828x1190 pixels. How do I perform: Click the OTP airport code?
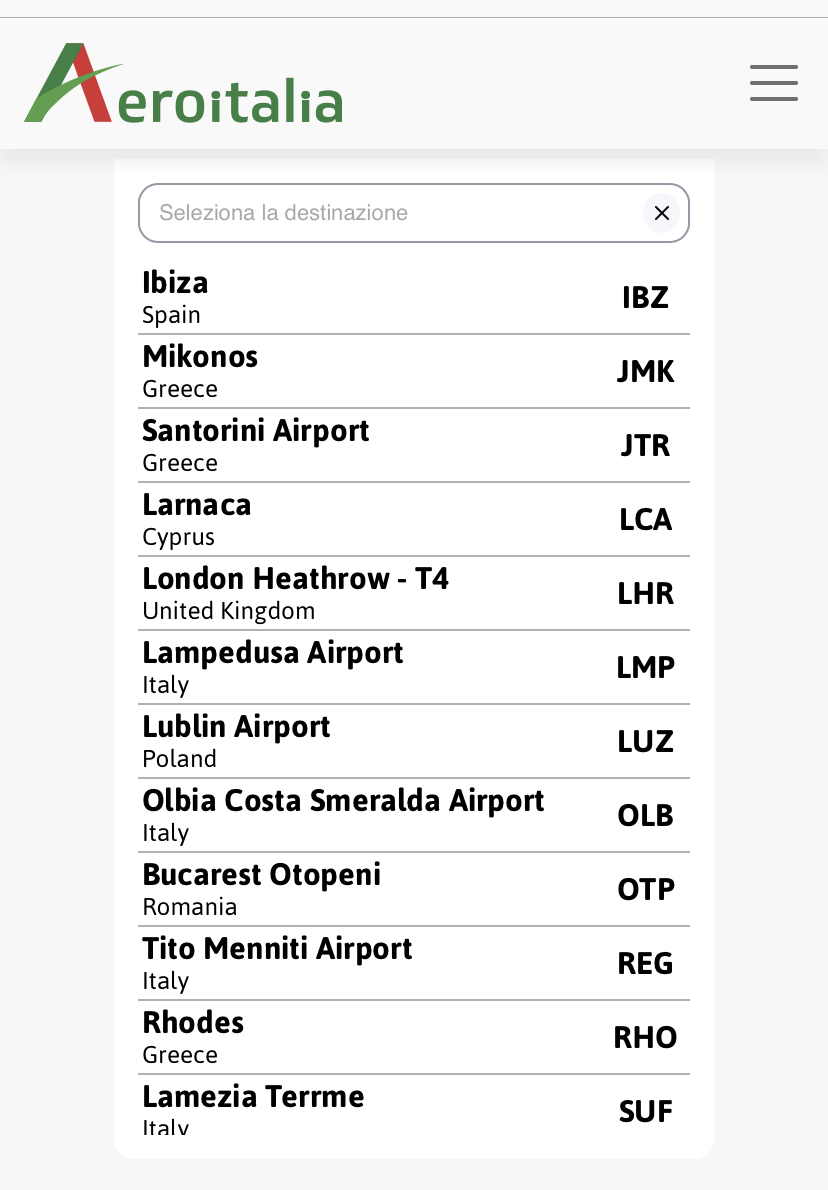645,889
